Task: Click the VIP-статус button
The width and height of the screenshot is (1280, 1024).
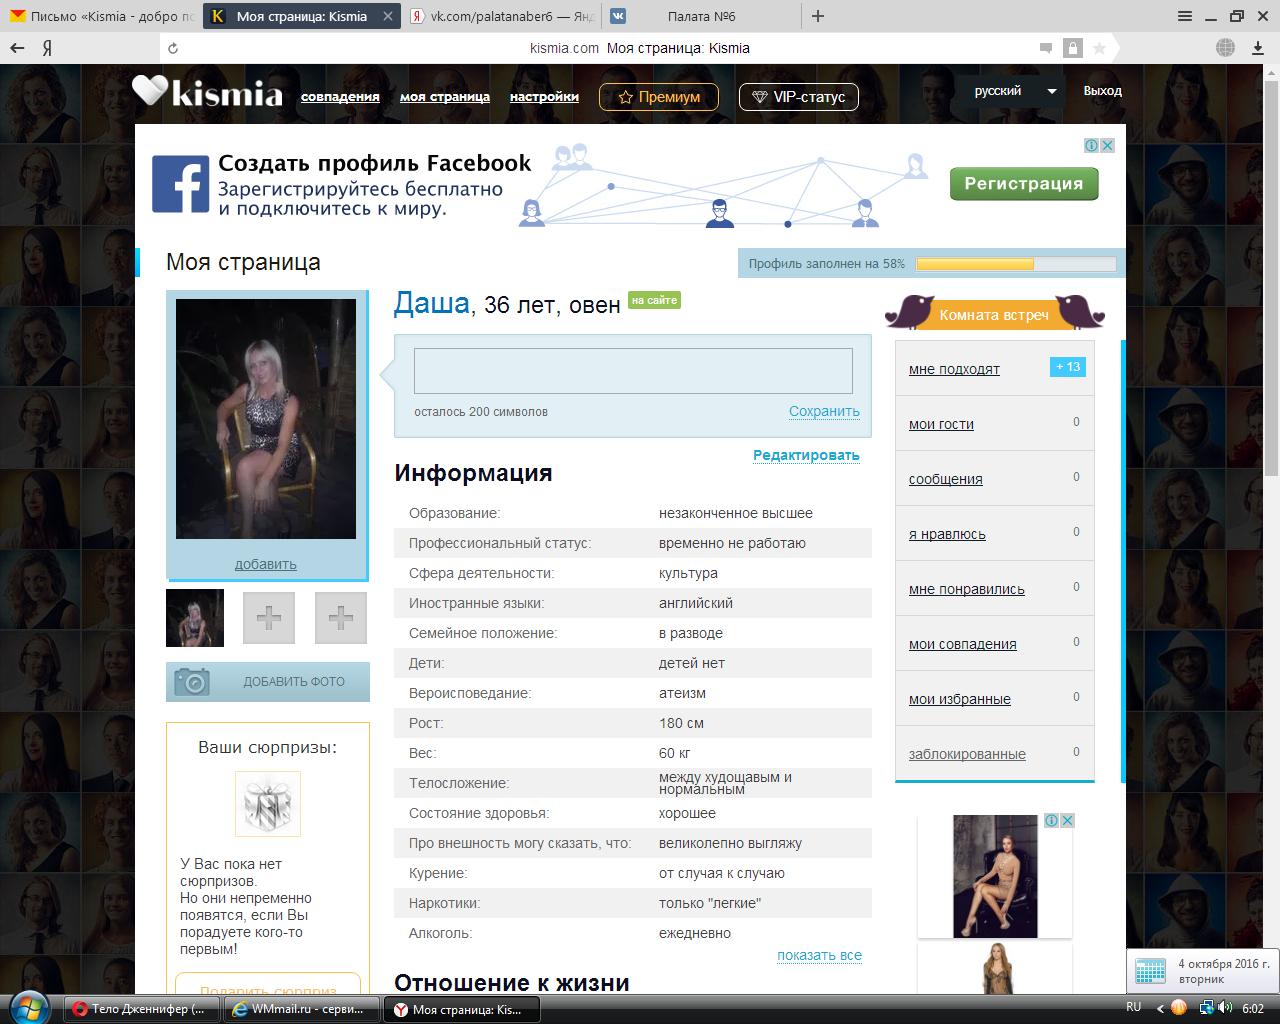Action: pyautogui.click(x=799, y=97)
